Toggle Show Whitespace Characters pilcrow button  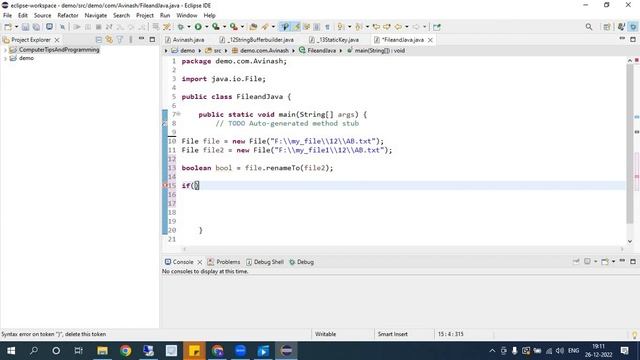coord(327,27)
